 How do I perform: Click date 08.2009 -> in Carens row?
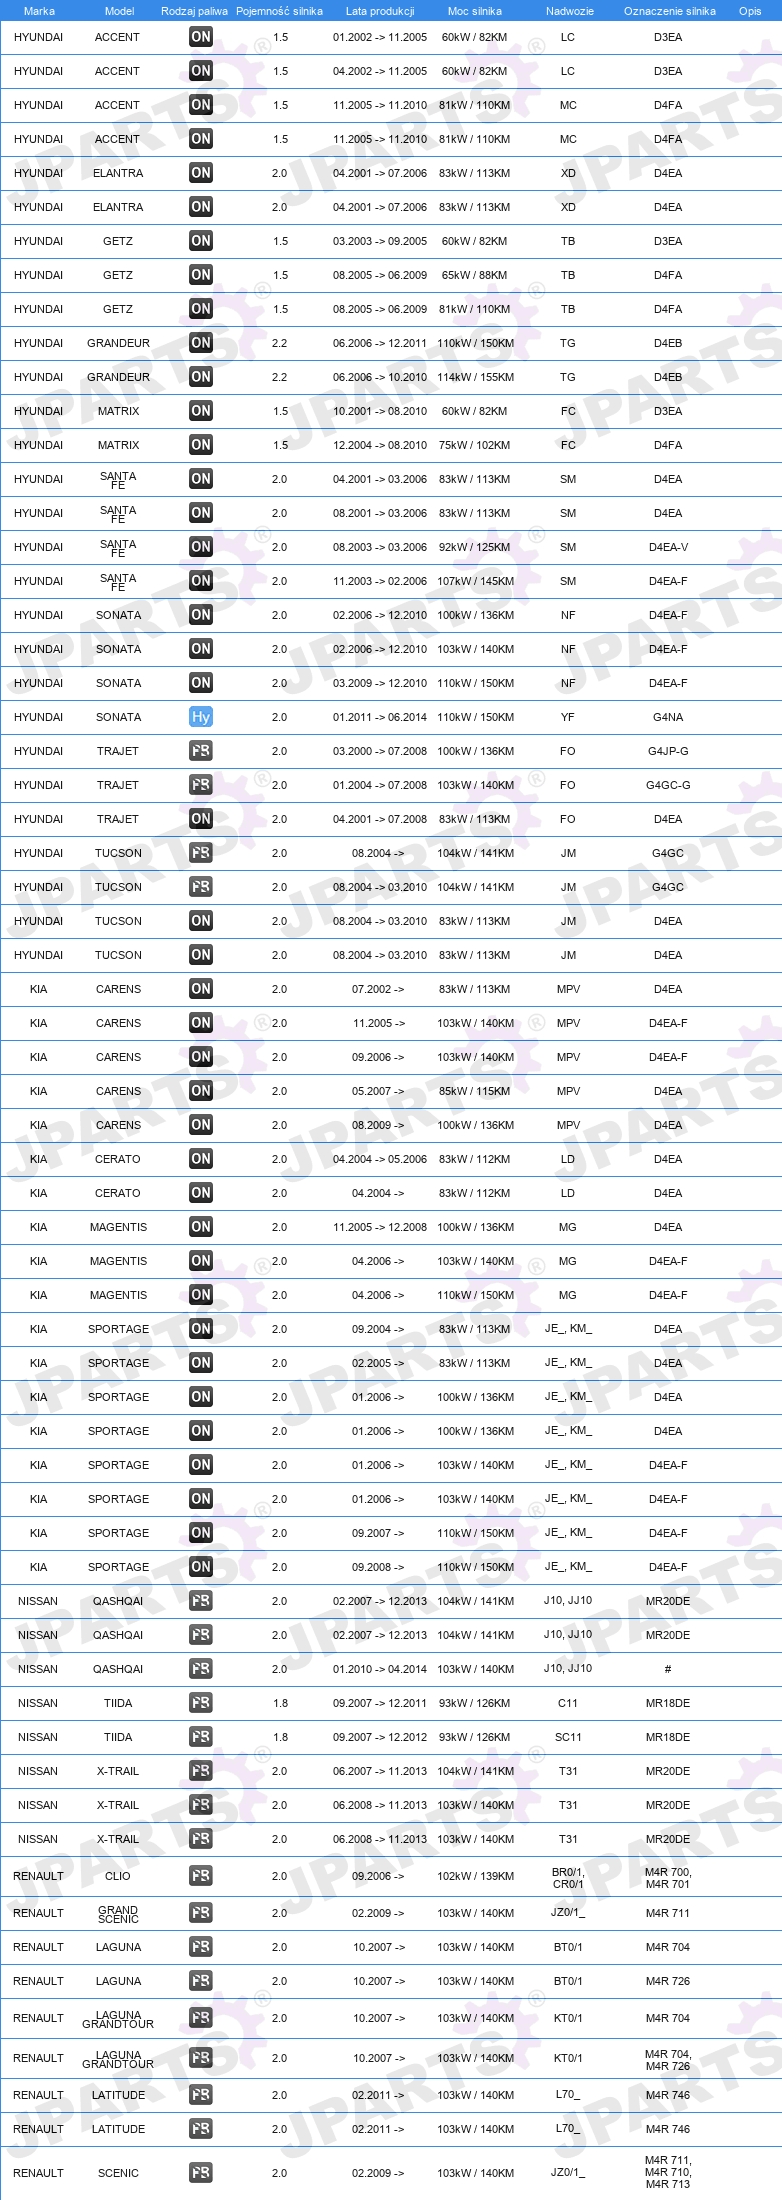click(378, 1125)
